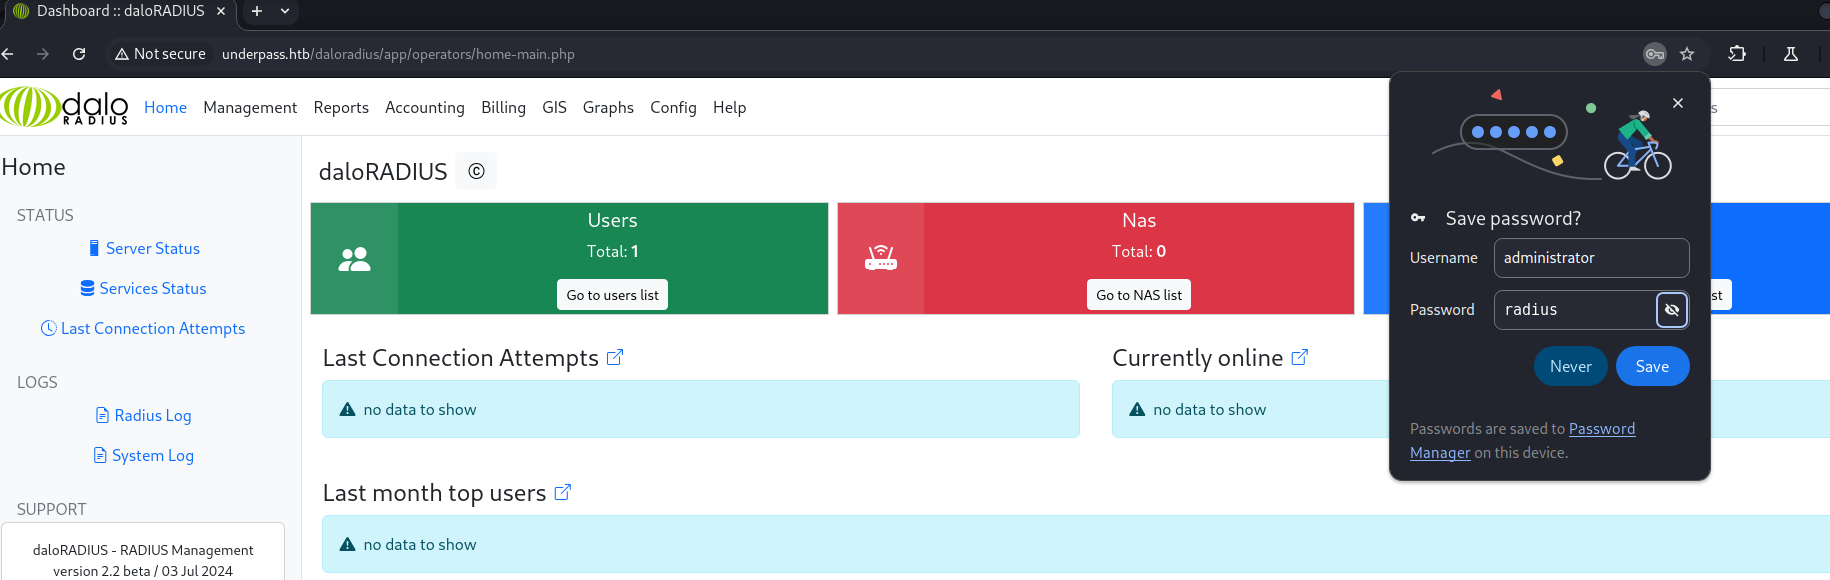Open the Billing menu
Image resolution: width=1830 pixels, height=580 pixels.
[x=503, y=107]
